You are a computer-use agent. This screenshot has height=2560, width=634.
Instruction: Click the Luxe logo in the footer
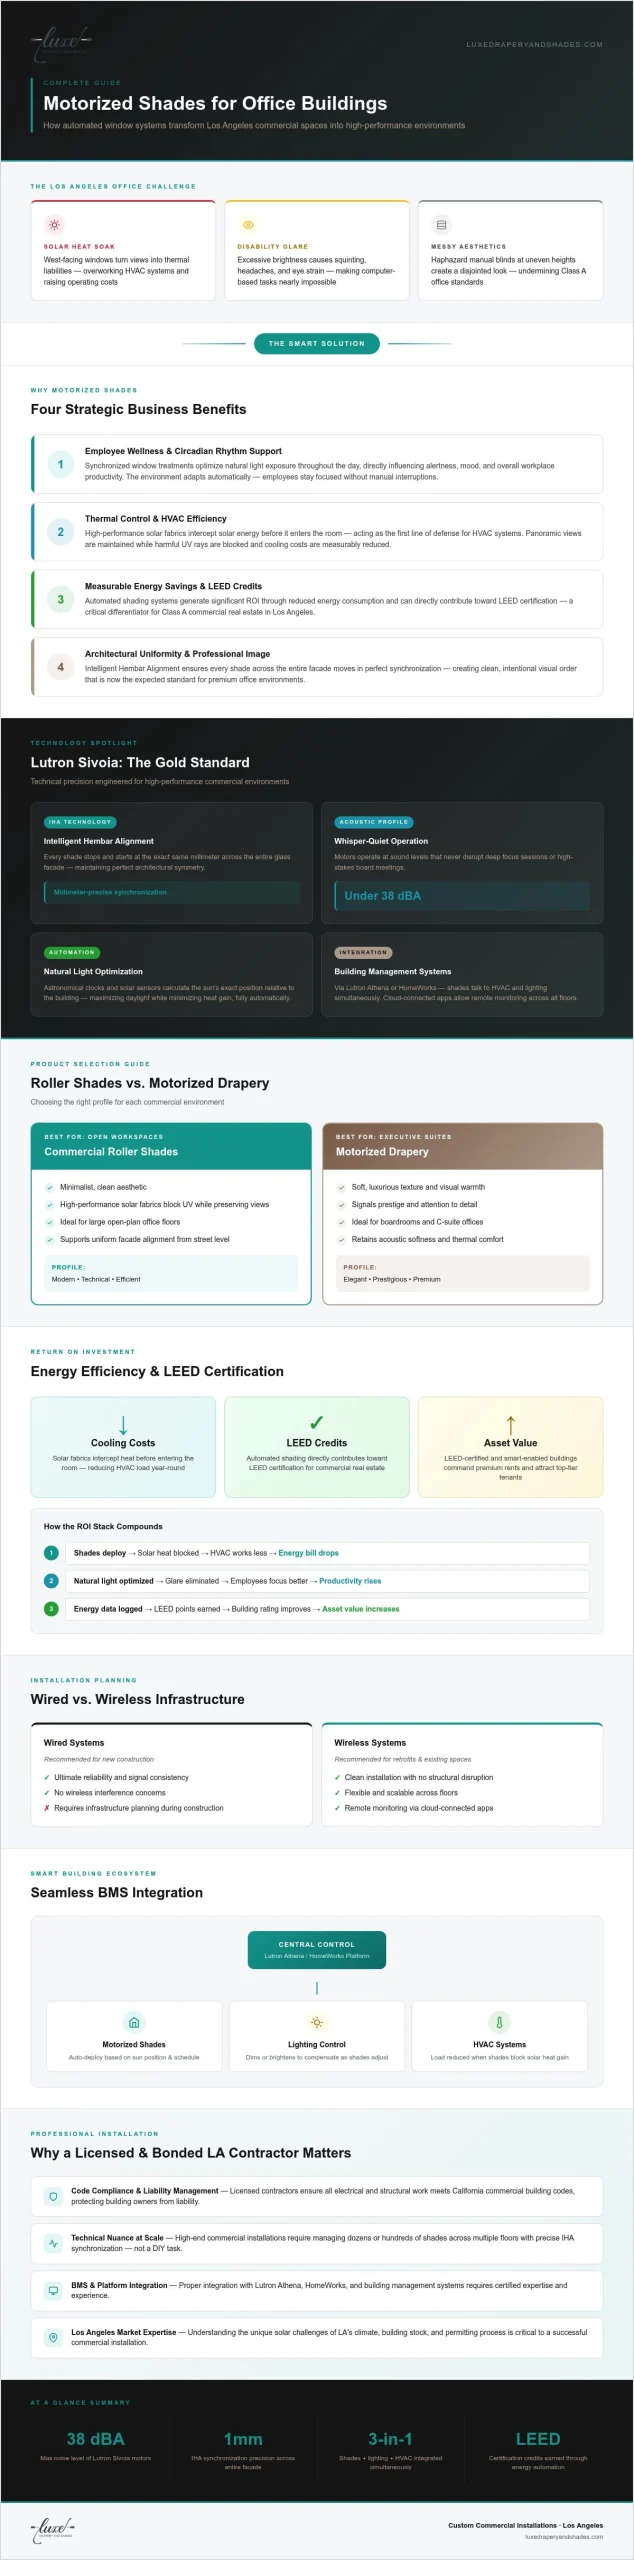pos(53,2530)
